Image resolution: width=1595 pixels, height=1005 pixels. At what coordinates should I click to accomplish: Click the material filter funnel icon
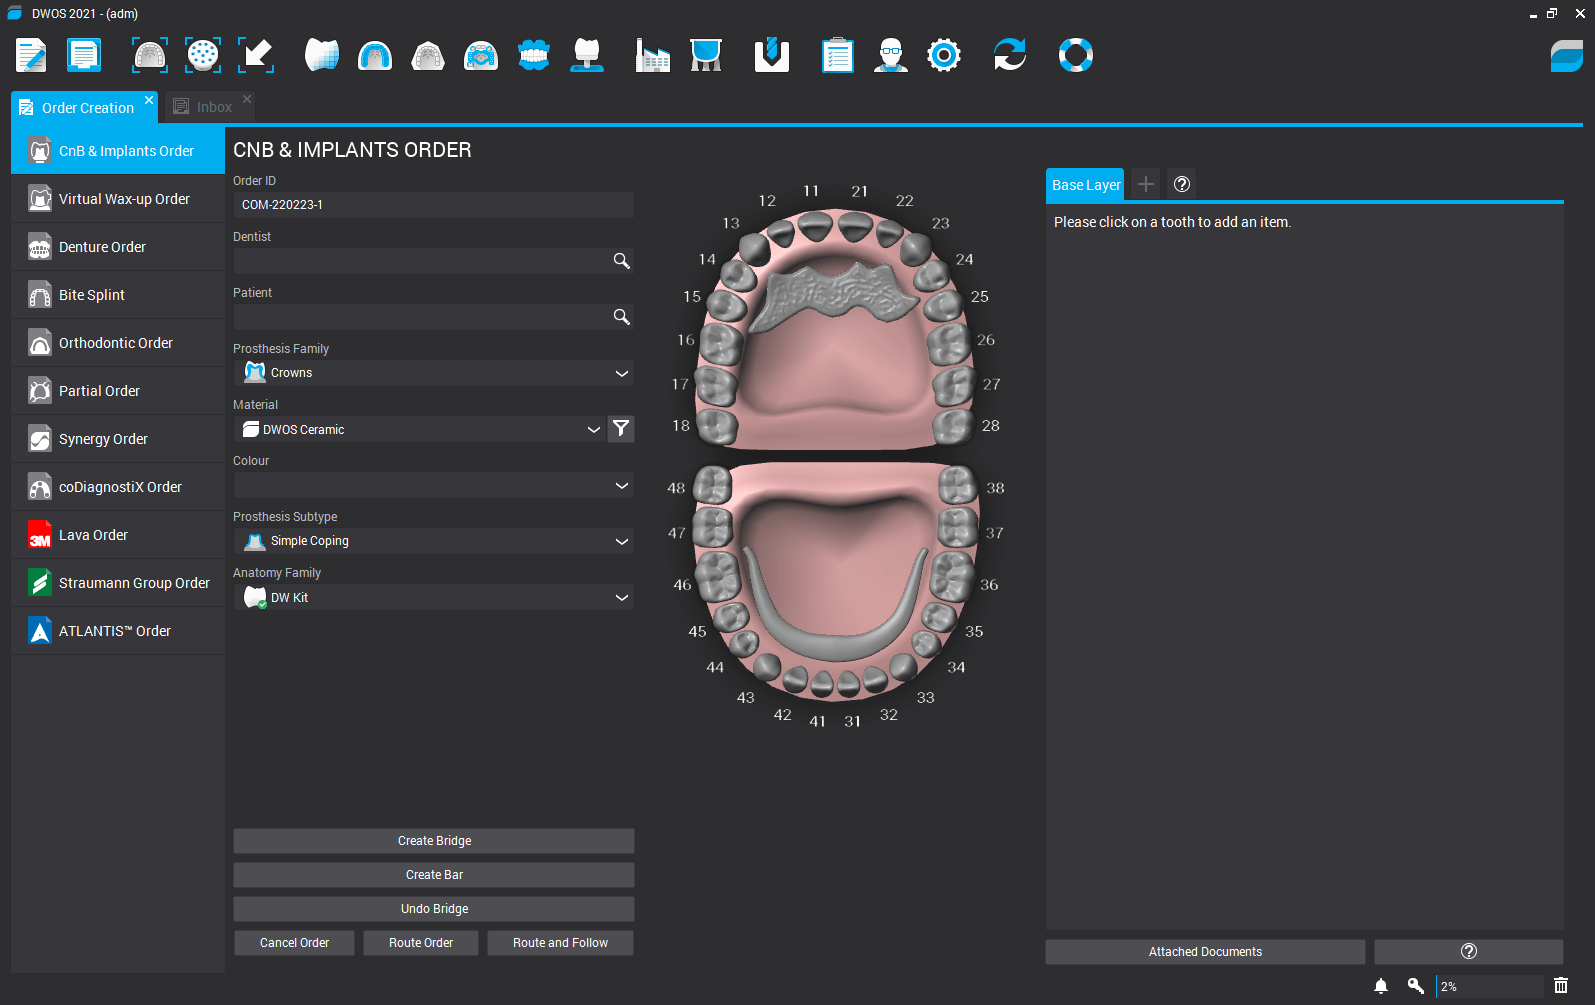click(x=621, y=429)
